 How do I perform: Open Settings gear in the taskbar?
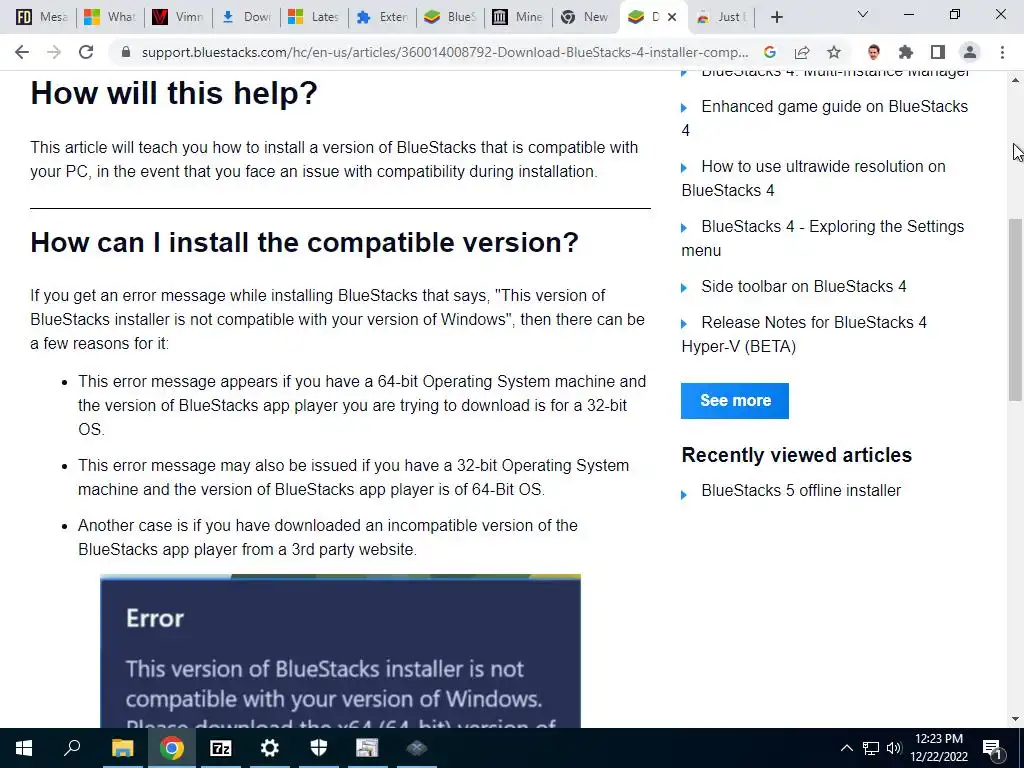tap(269, 748)
